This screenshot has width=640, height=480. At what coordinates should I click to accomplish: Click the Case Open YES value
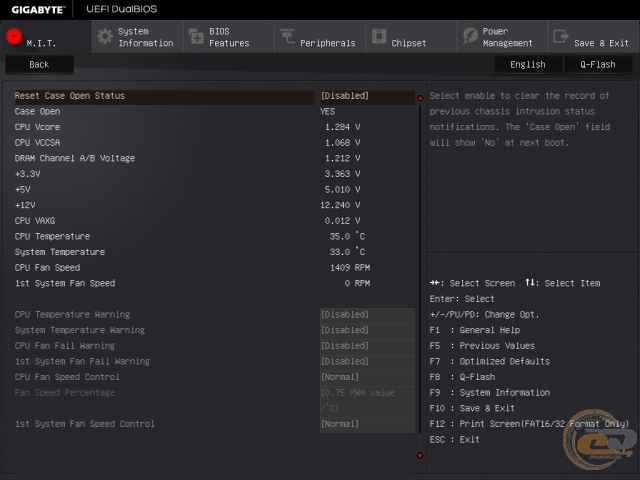click(x=328, y=111)
